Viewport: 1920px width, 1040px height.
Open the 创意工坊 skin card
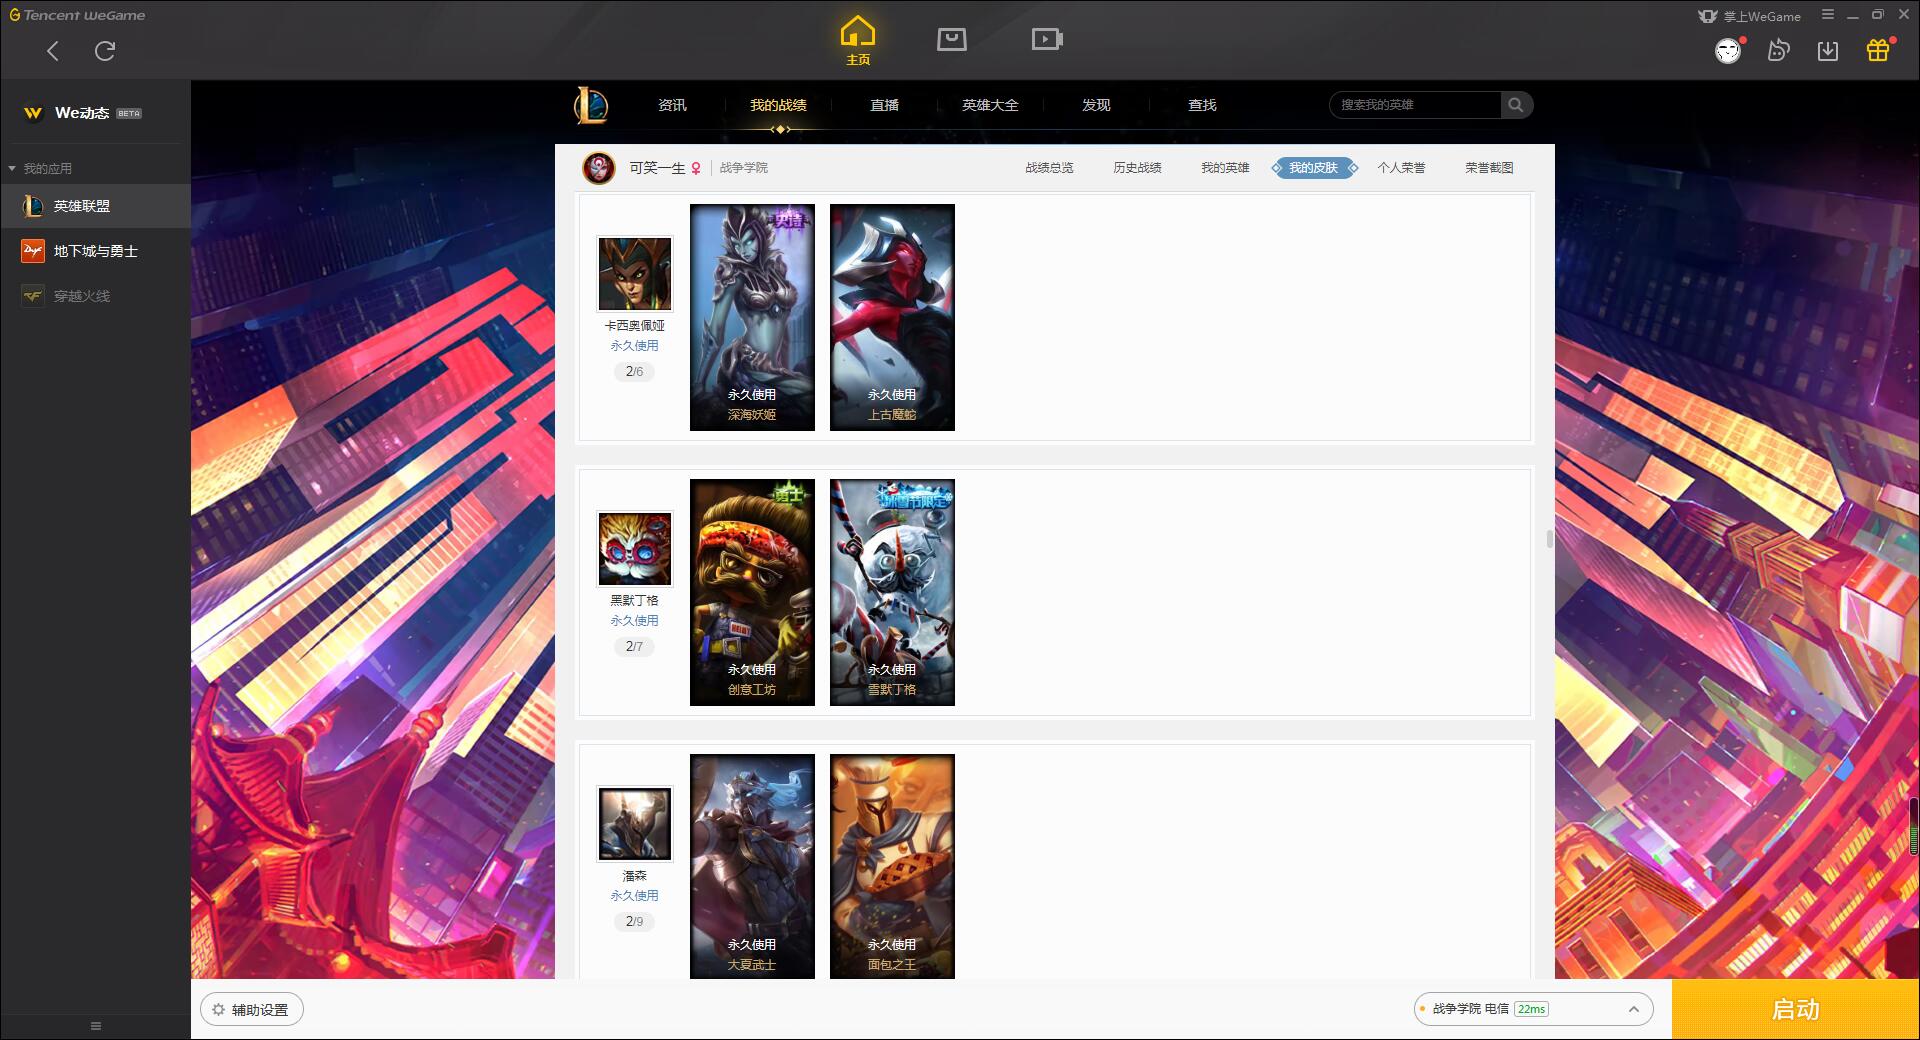pyautogui.click(x=752, y=593)
